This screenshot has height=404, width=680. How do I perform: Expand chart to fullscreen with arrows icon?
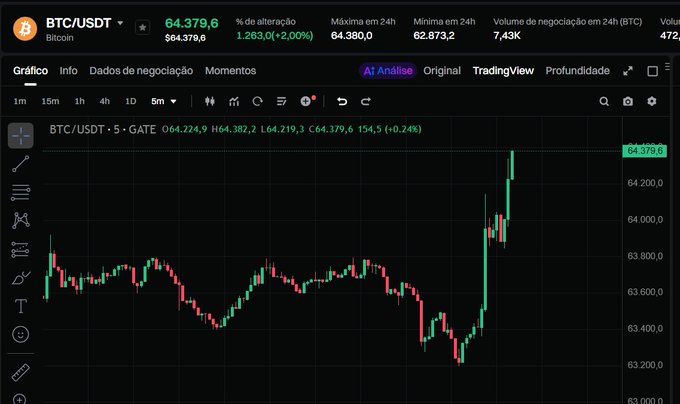628,71
